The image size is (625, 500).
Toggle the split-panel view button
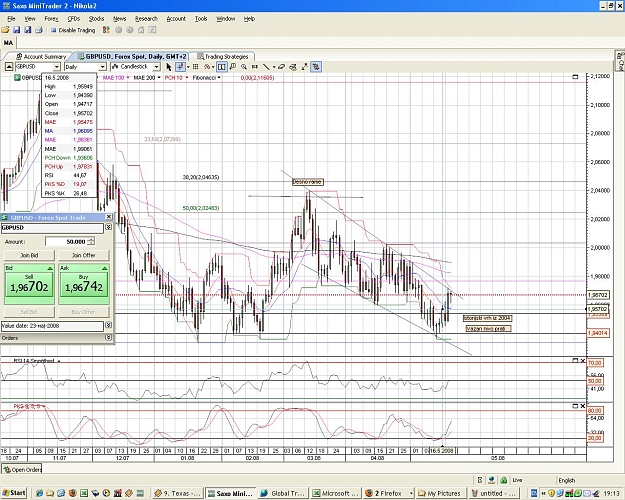(x=222, y=67)
